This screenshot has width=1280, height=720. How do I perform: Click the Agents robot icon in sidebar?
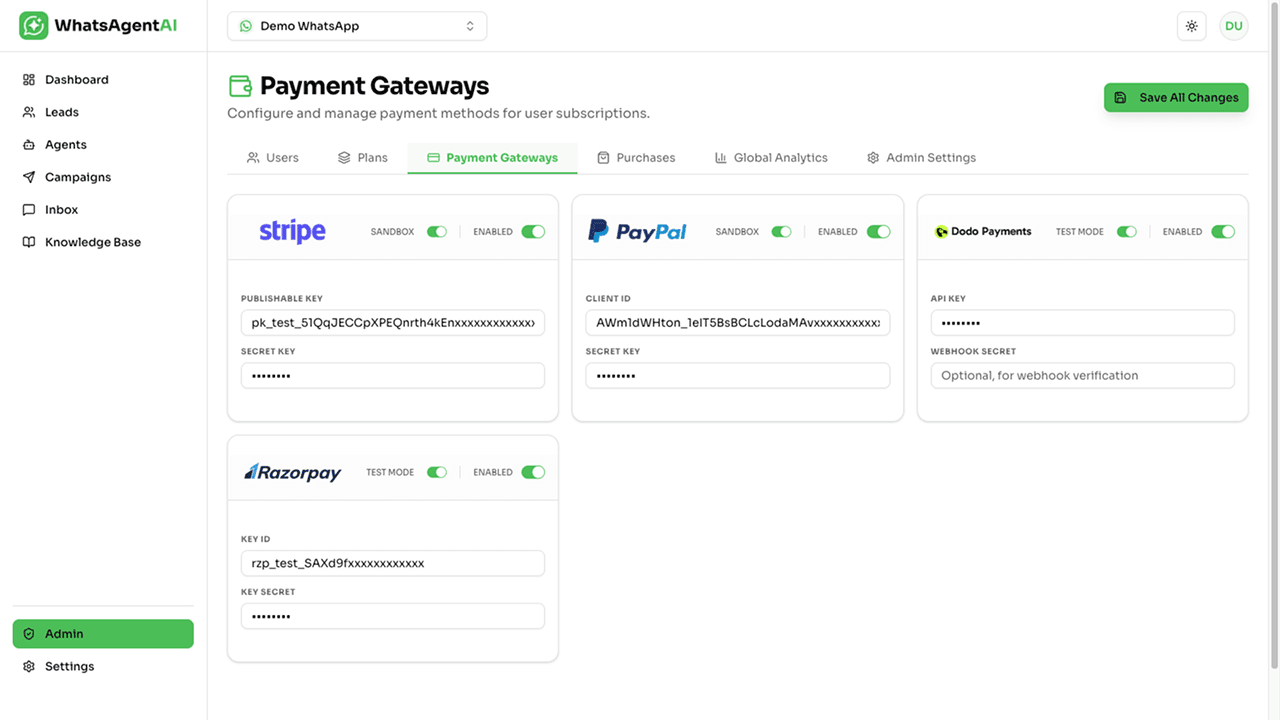coord(29,145)
